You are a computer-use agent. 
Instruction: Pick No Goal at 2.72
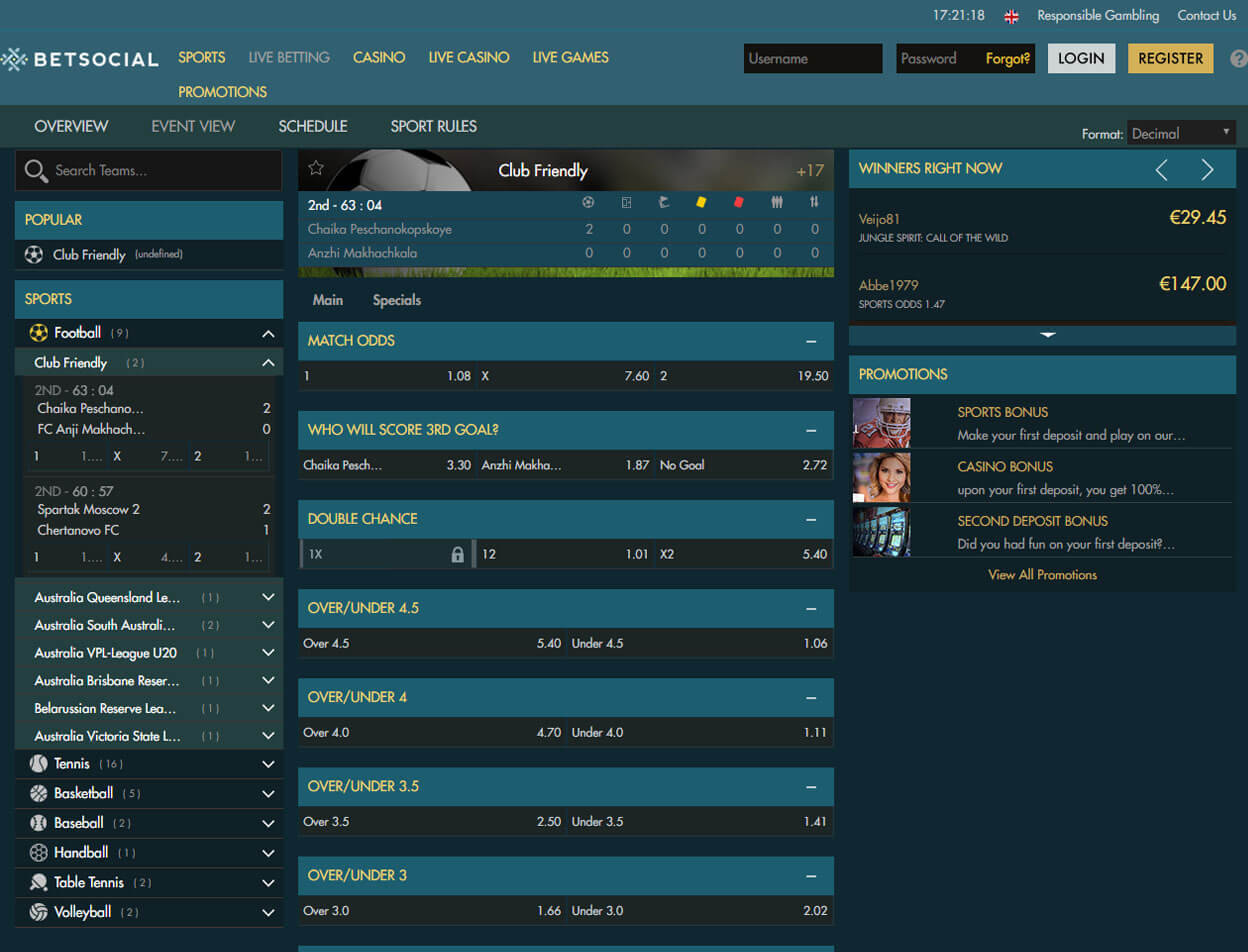click(x=744, y=465)
